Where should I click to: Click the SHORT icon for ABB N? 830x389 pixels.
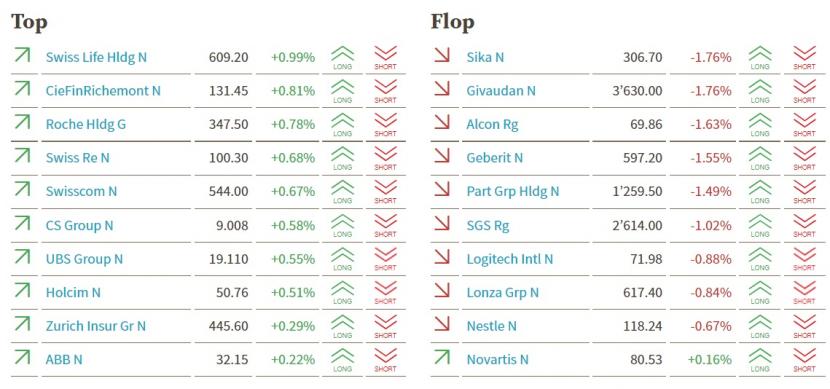click(385, 360)
